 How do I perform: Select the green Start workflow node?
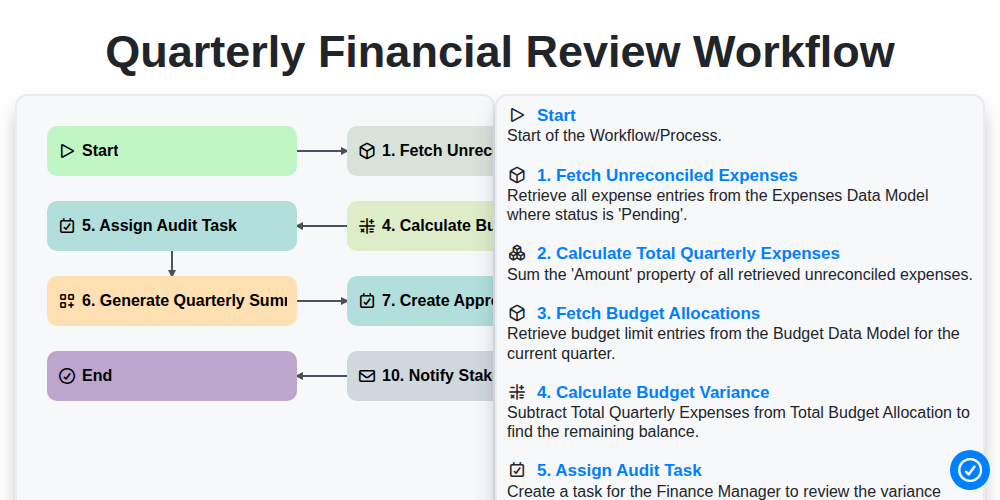click(x=172, y=151)
